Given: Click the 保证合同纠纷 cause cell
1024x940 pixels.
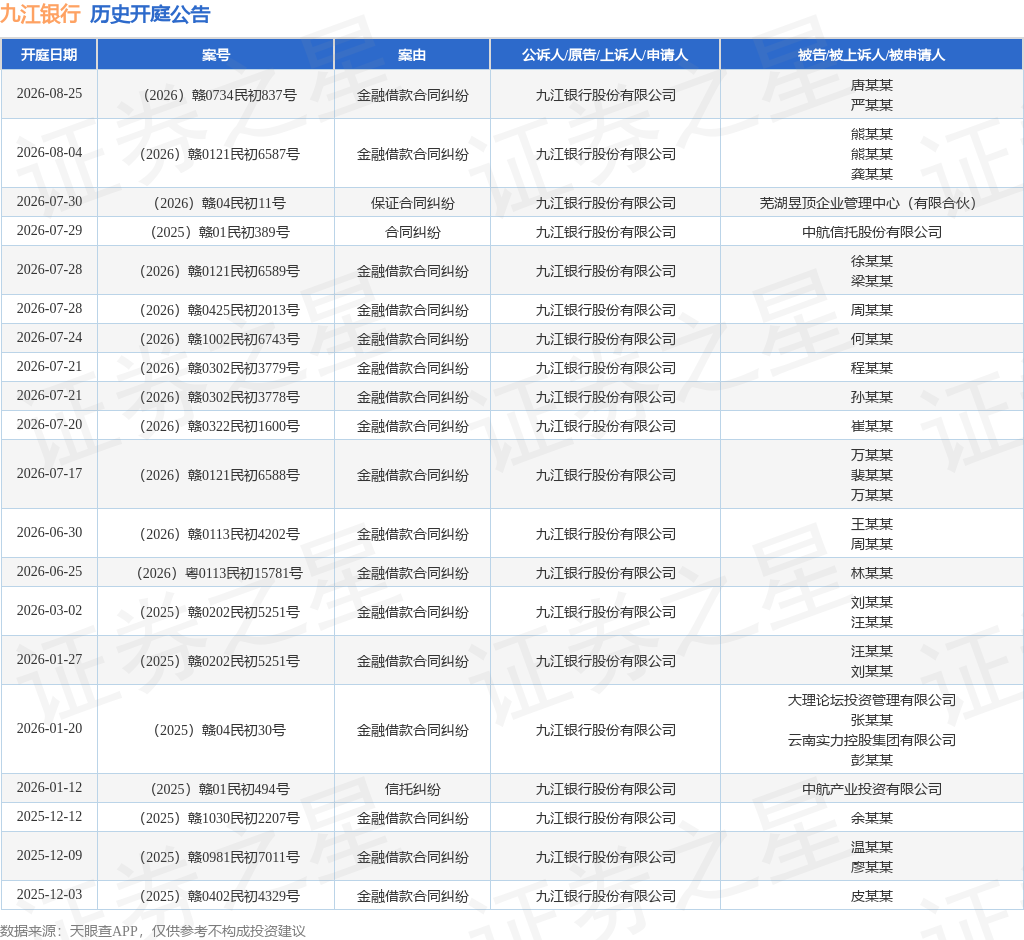Looking at the screenshot, I should tap(413, 203).
